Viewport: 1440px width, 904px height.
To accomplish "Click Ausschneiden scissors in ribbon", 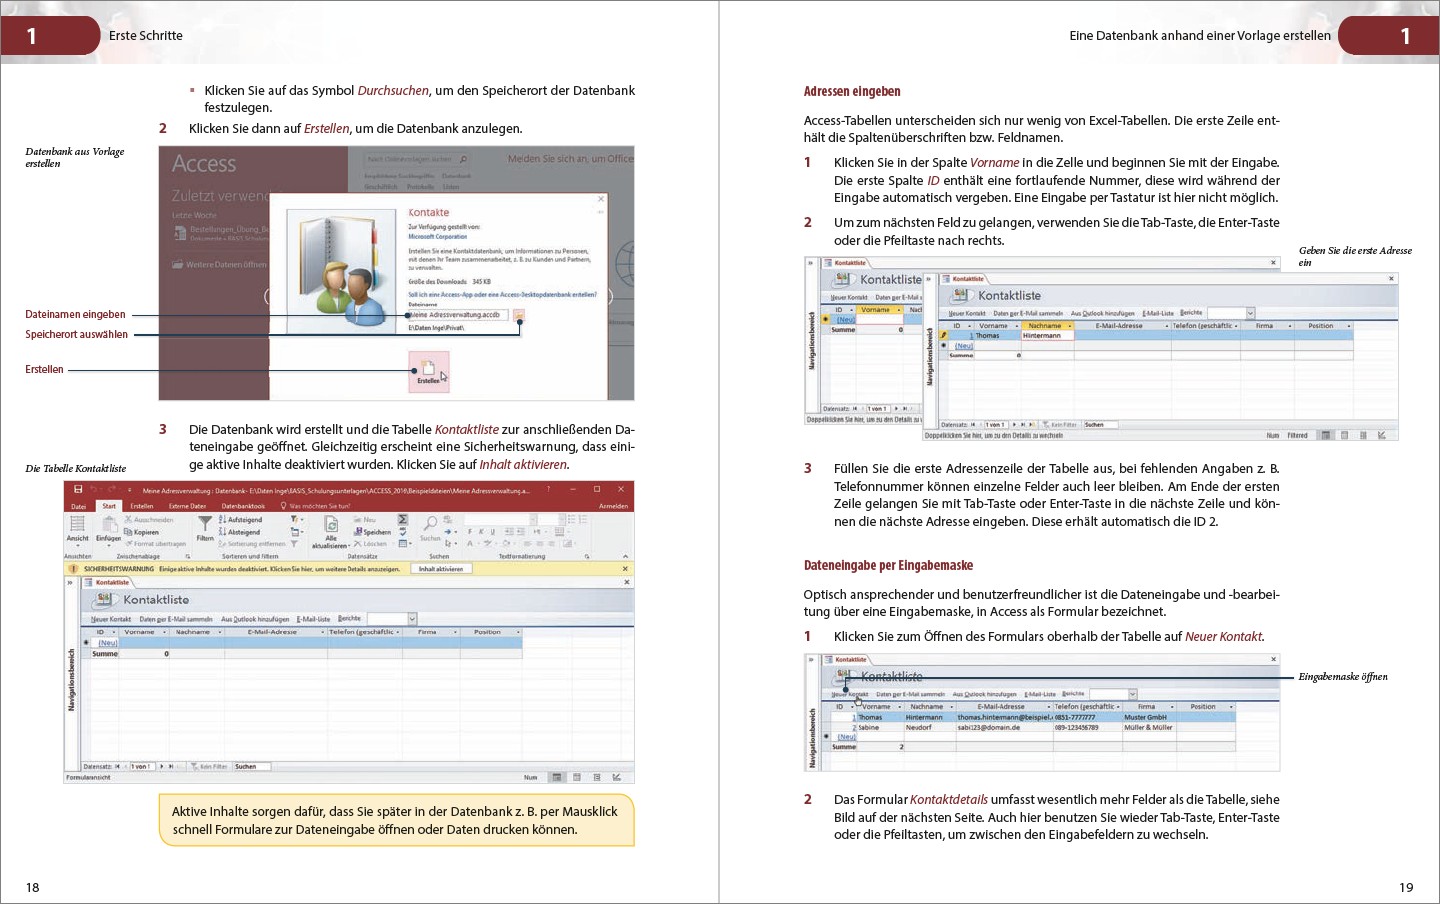I will tap(148, 520).
